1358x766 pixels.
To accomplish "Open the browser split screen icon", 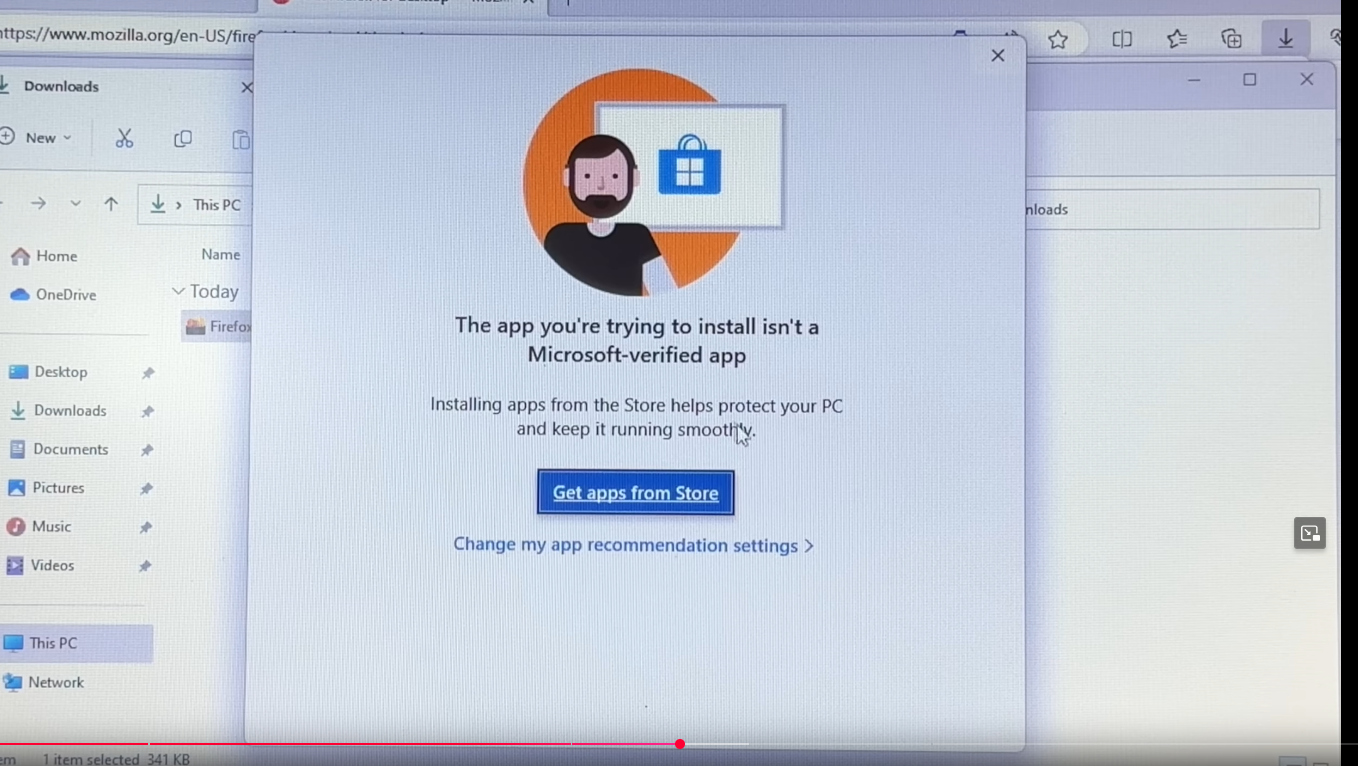I will pos(1122,40).
